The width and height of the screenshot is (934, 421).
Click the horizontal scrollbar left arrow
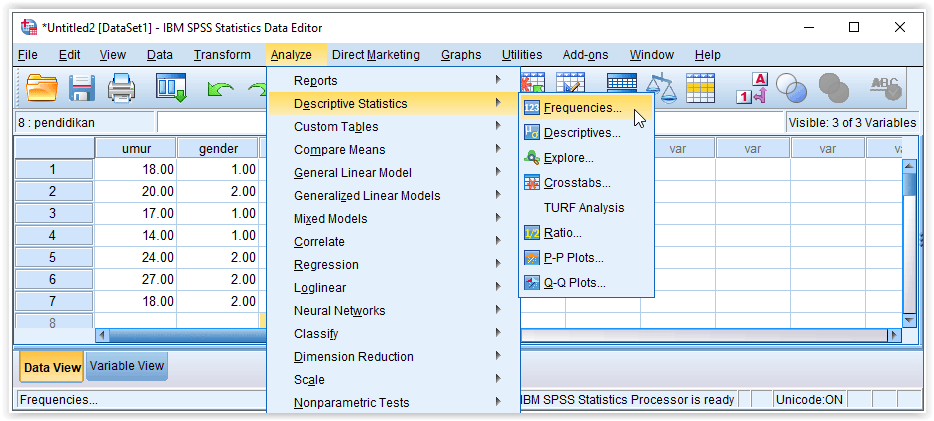click(102, 335)
